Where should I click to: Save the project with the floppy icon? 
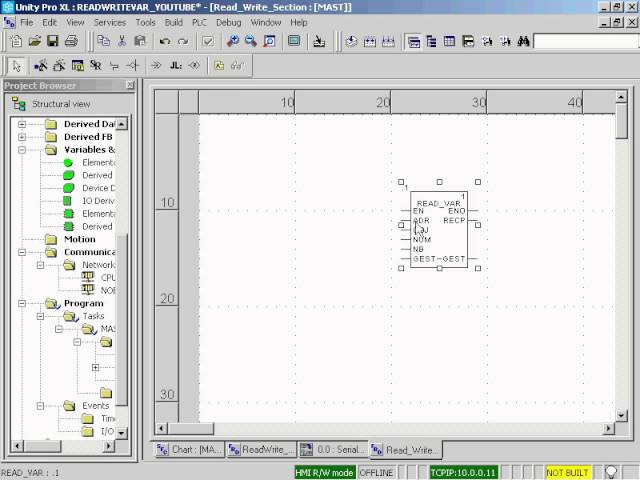click(53, 41)
